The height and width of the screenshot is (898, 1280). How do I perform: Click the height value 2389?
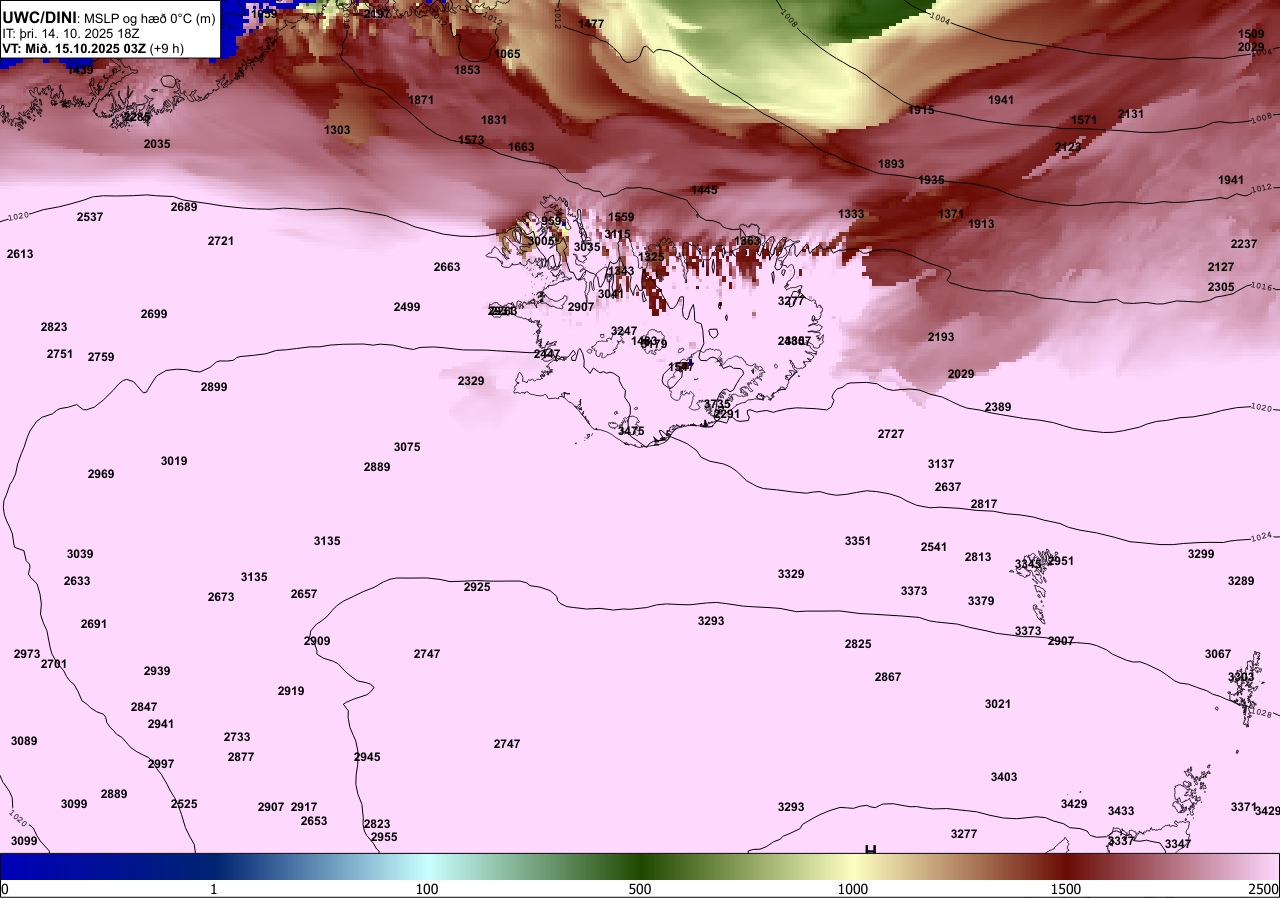click(998, 407)
